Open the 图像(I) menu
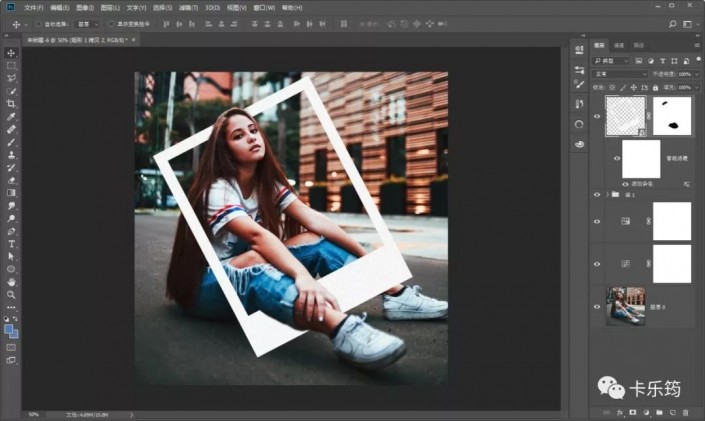The height and width of the screenshot is (421, 705). [85, 8]
